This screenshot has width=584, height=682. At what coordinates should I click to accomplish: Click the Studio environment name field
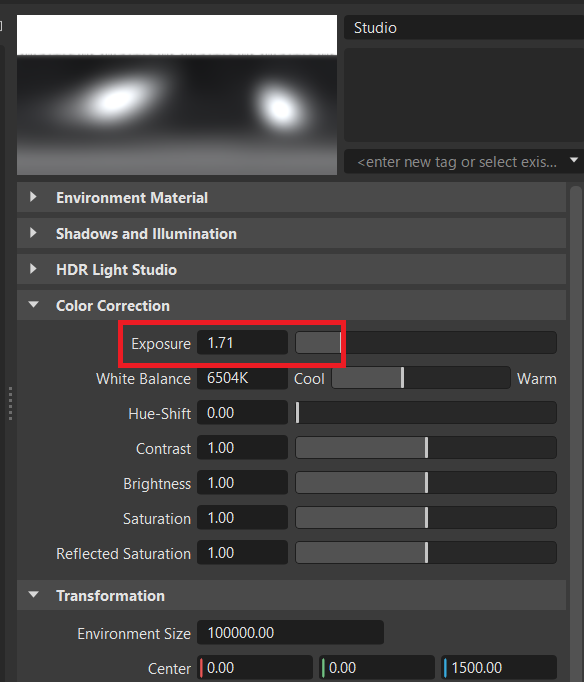click(464, 27)
